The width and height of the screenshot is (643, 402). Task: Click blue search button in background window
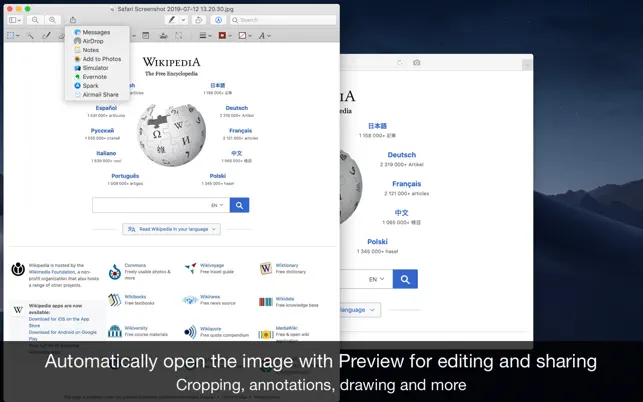click(405, 279)
